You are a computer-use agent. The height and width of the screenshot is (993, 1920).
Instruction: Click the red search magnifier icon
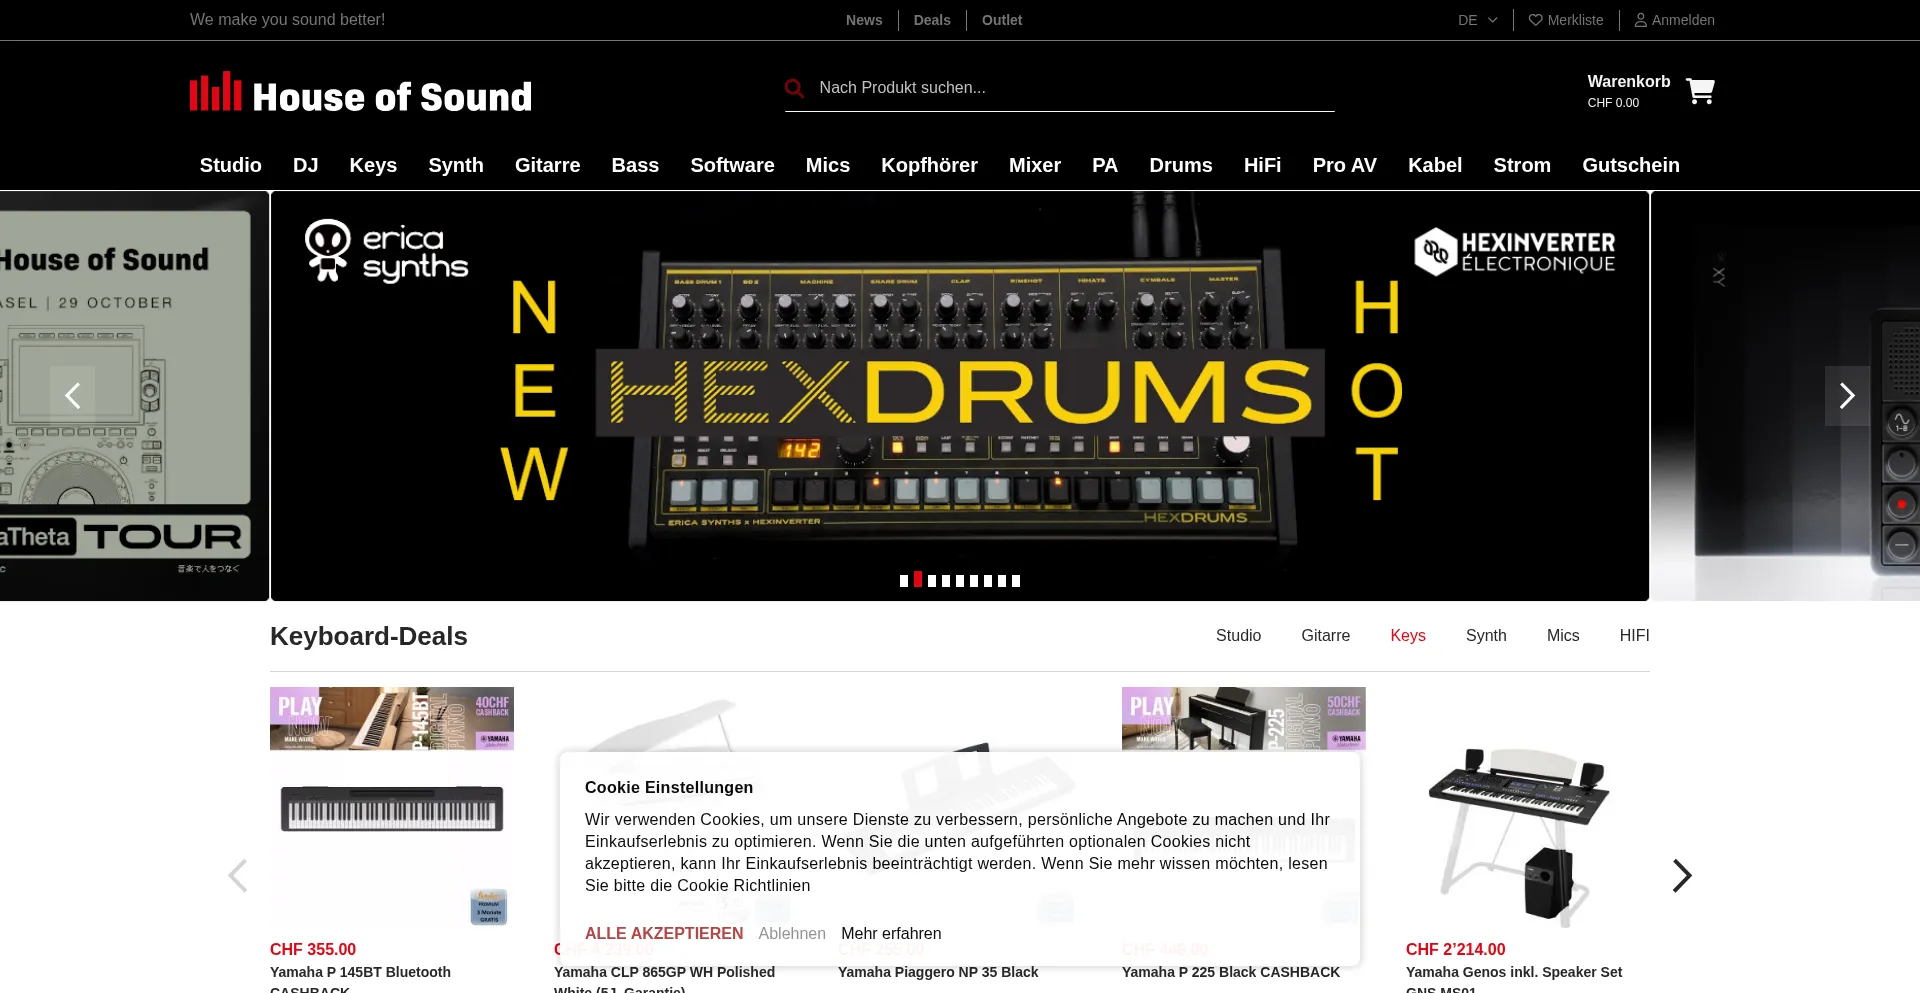click(794, 88)
